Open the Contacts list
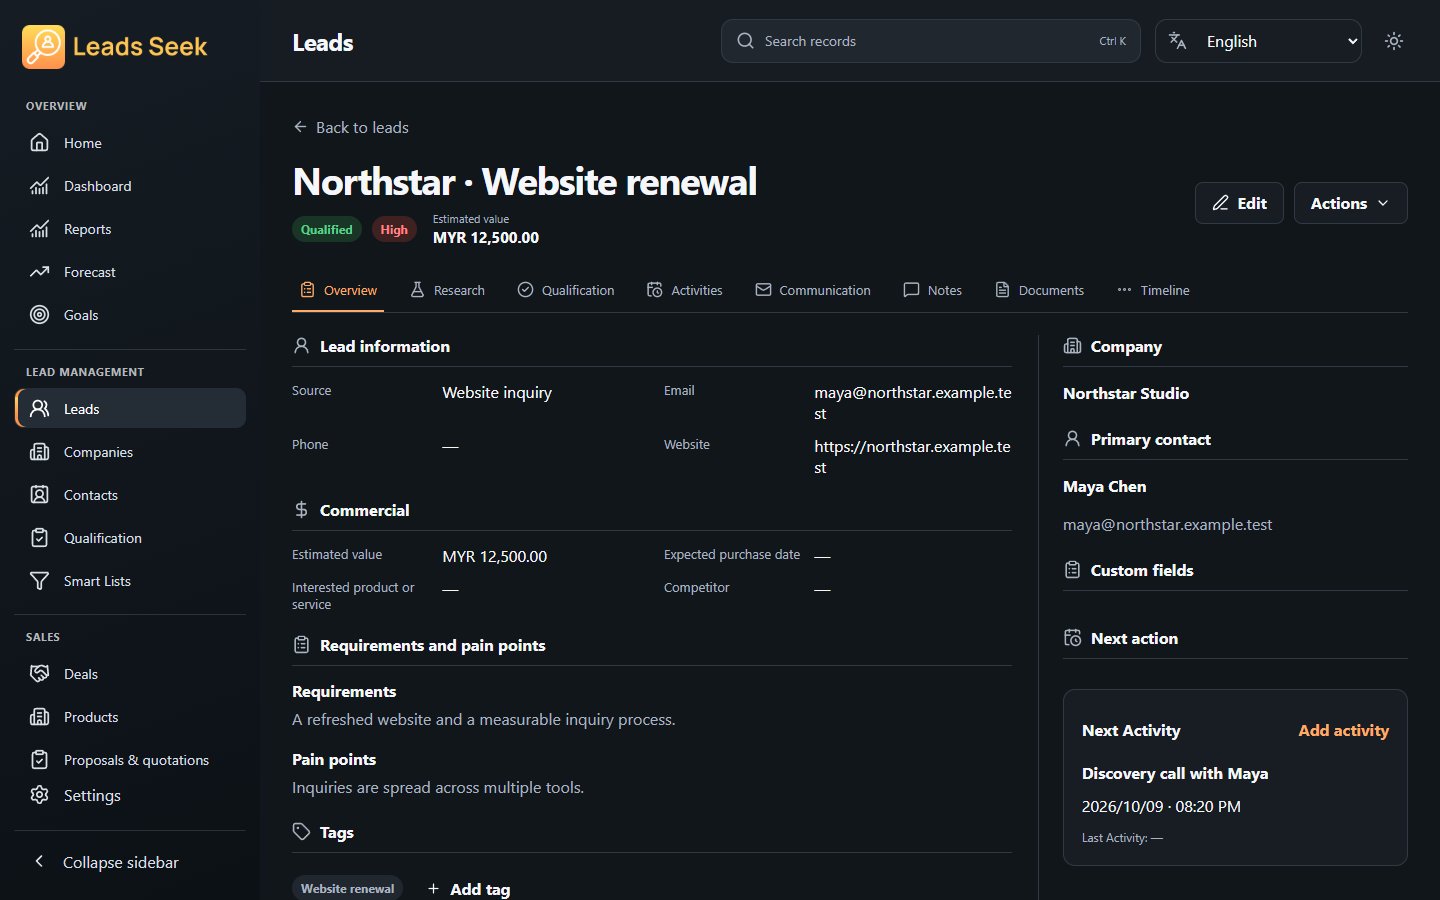The image size is (1440, 900). (x=130, y=495)
